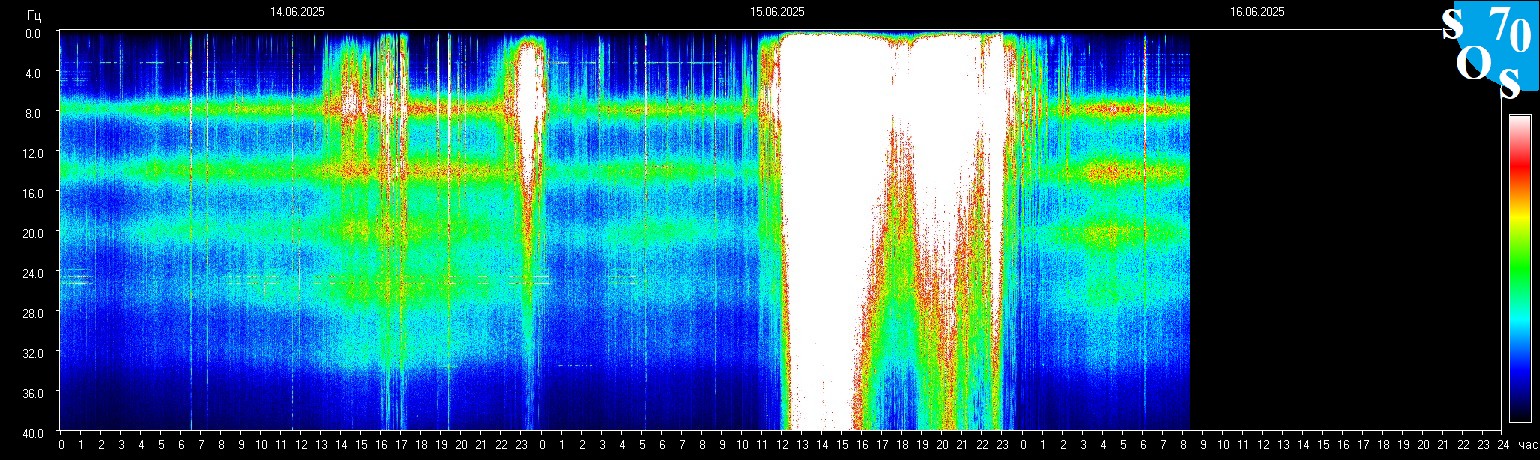
Task: Click the 0.0 frequency axis label
Action: click(x=33, y=33)
